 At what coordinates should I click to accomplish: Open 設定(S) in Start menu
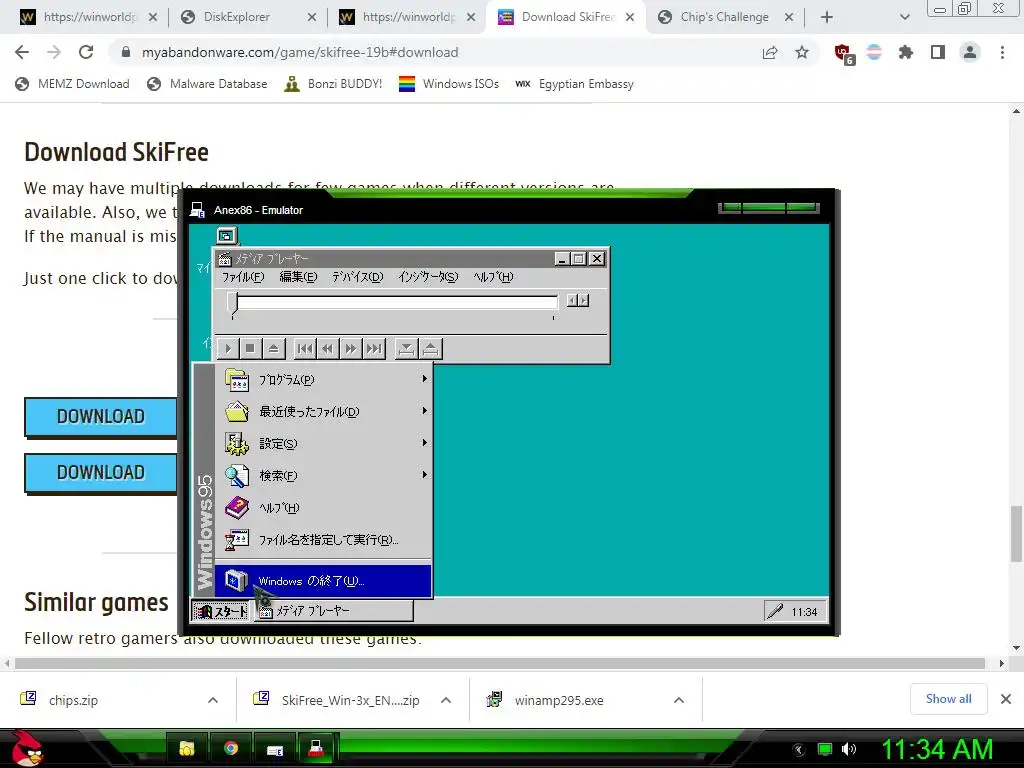(x=324, y=443)
